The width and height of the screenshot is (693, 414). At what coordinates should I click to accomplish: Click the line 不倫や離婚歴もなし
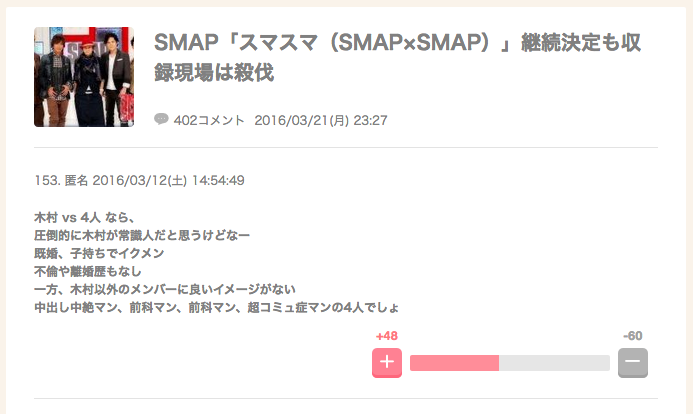click(88, 271)
